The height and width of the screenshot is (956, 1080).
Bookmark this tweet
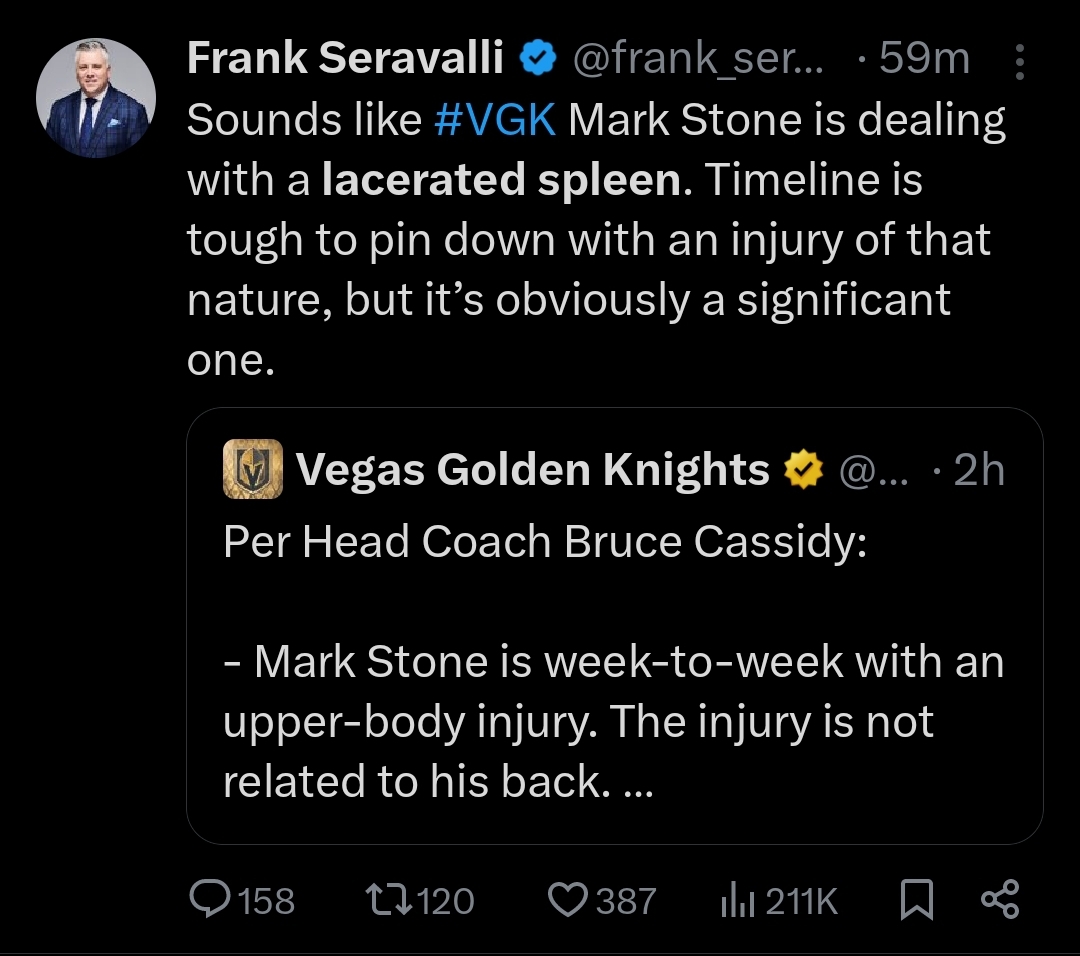pos(917,900)
